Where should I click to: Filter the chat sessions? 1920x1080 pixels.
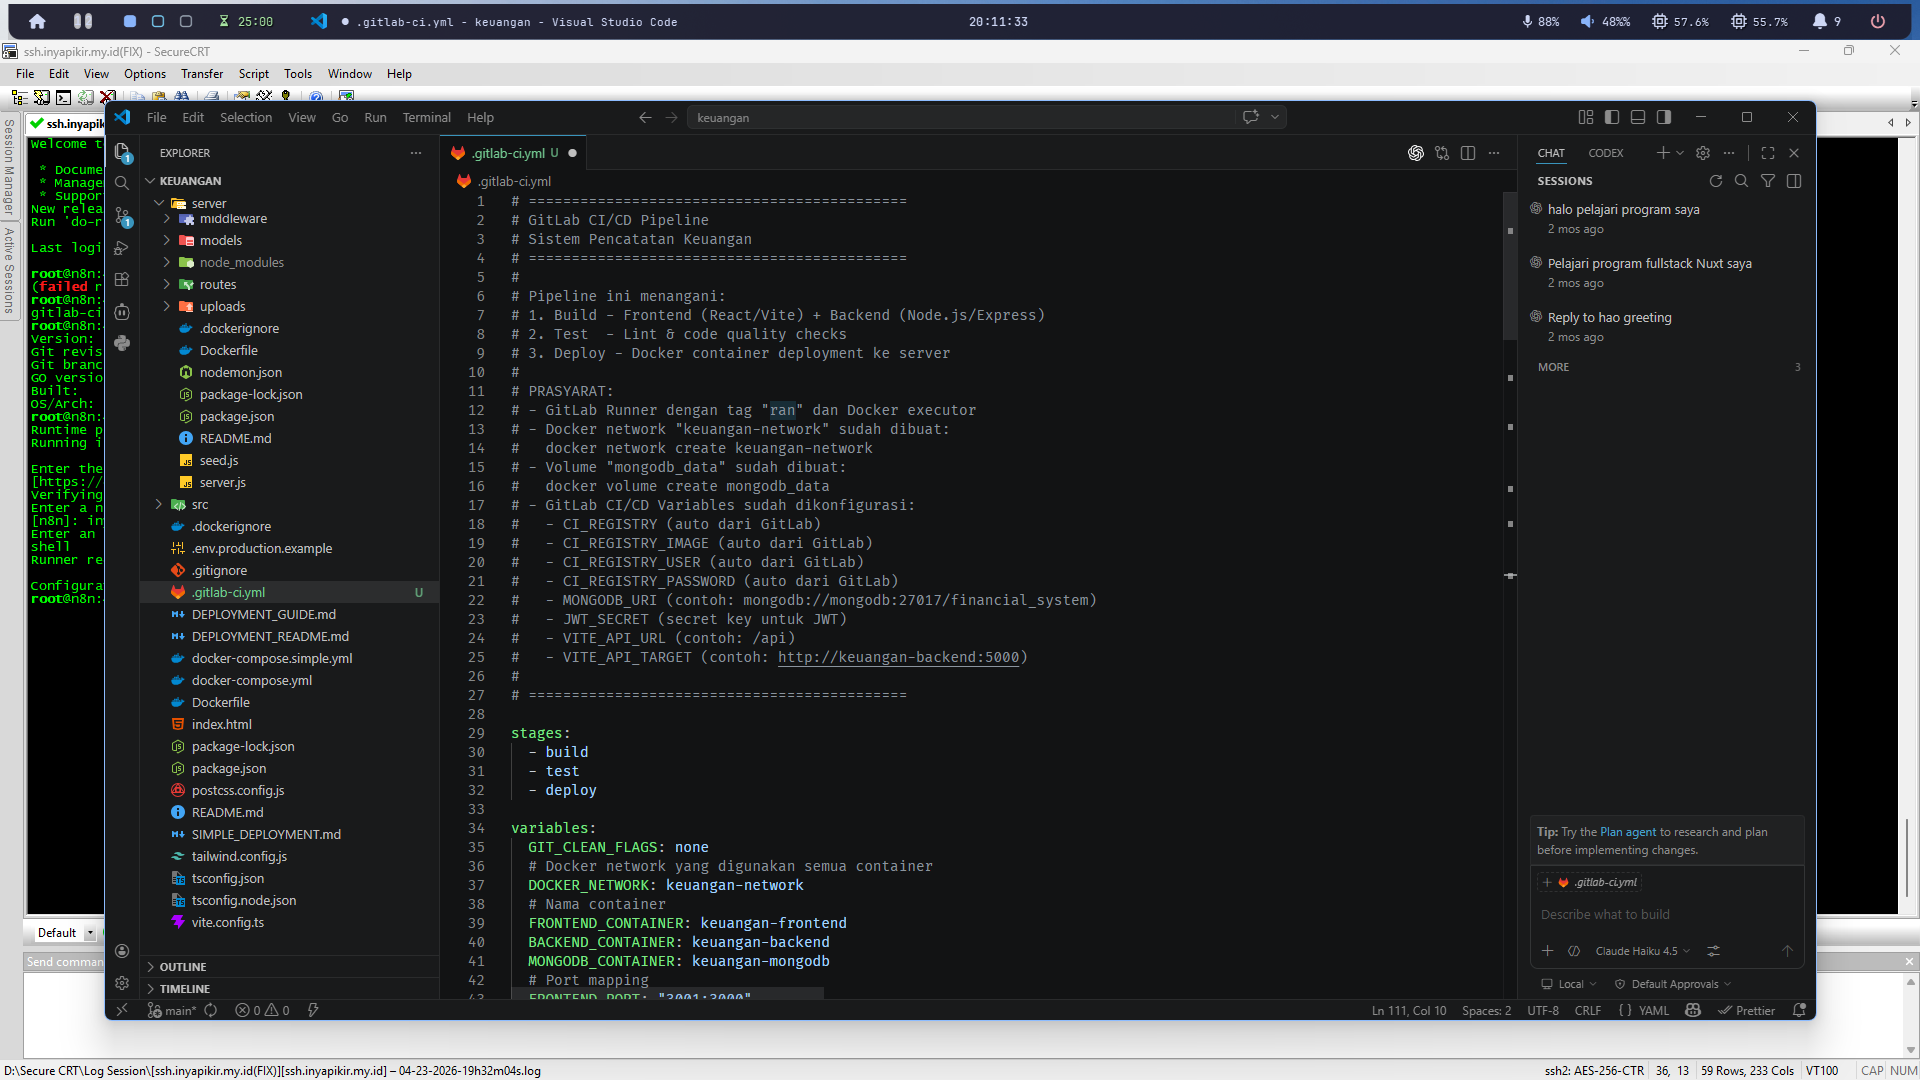[1768, 181]
